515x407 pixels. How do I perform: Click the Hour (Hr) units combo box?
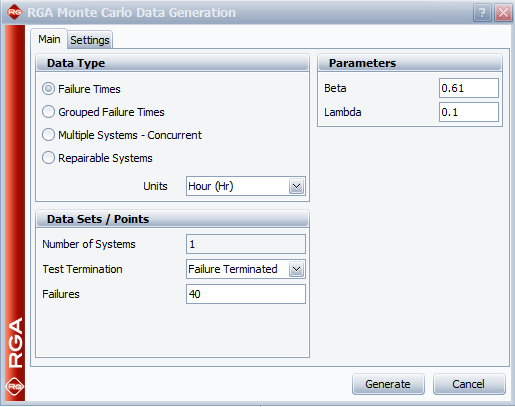246,186
